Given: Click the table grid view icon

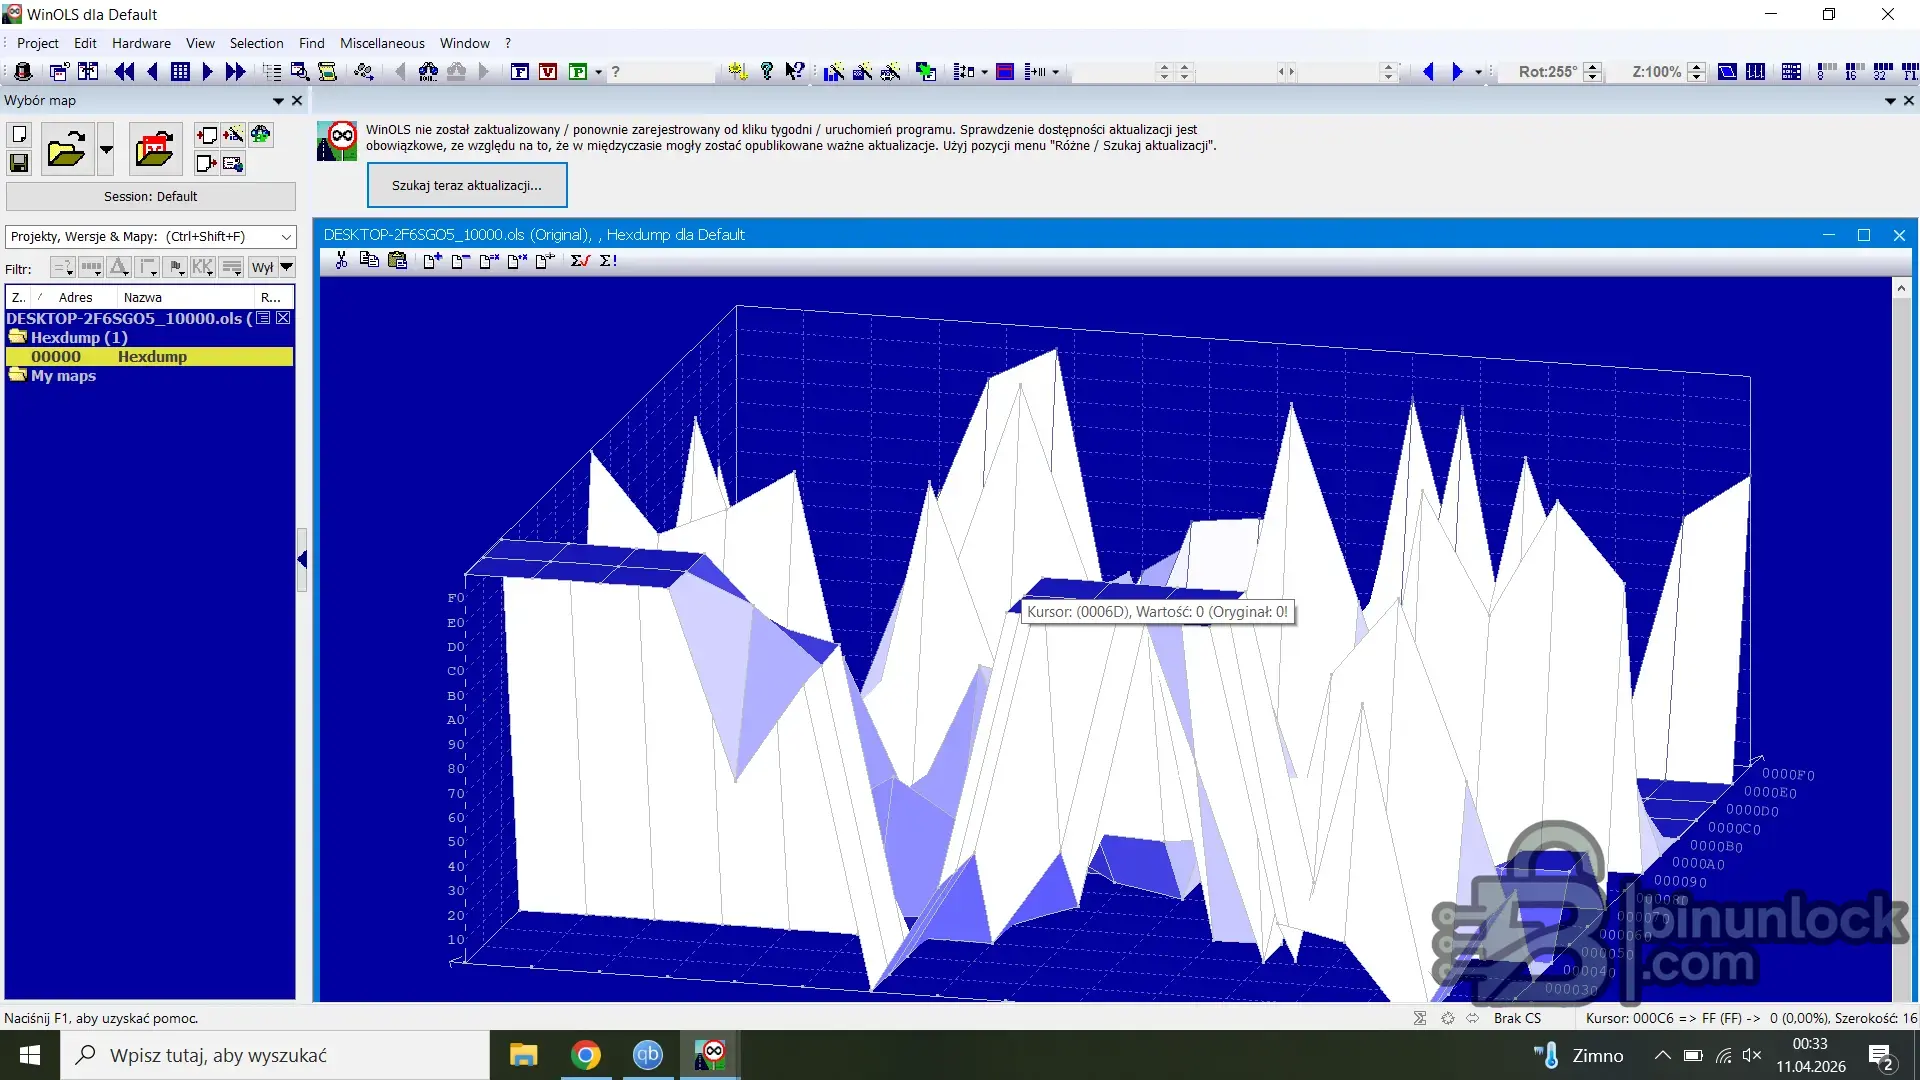Looking at the screenshot, I should point(180,71).
